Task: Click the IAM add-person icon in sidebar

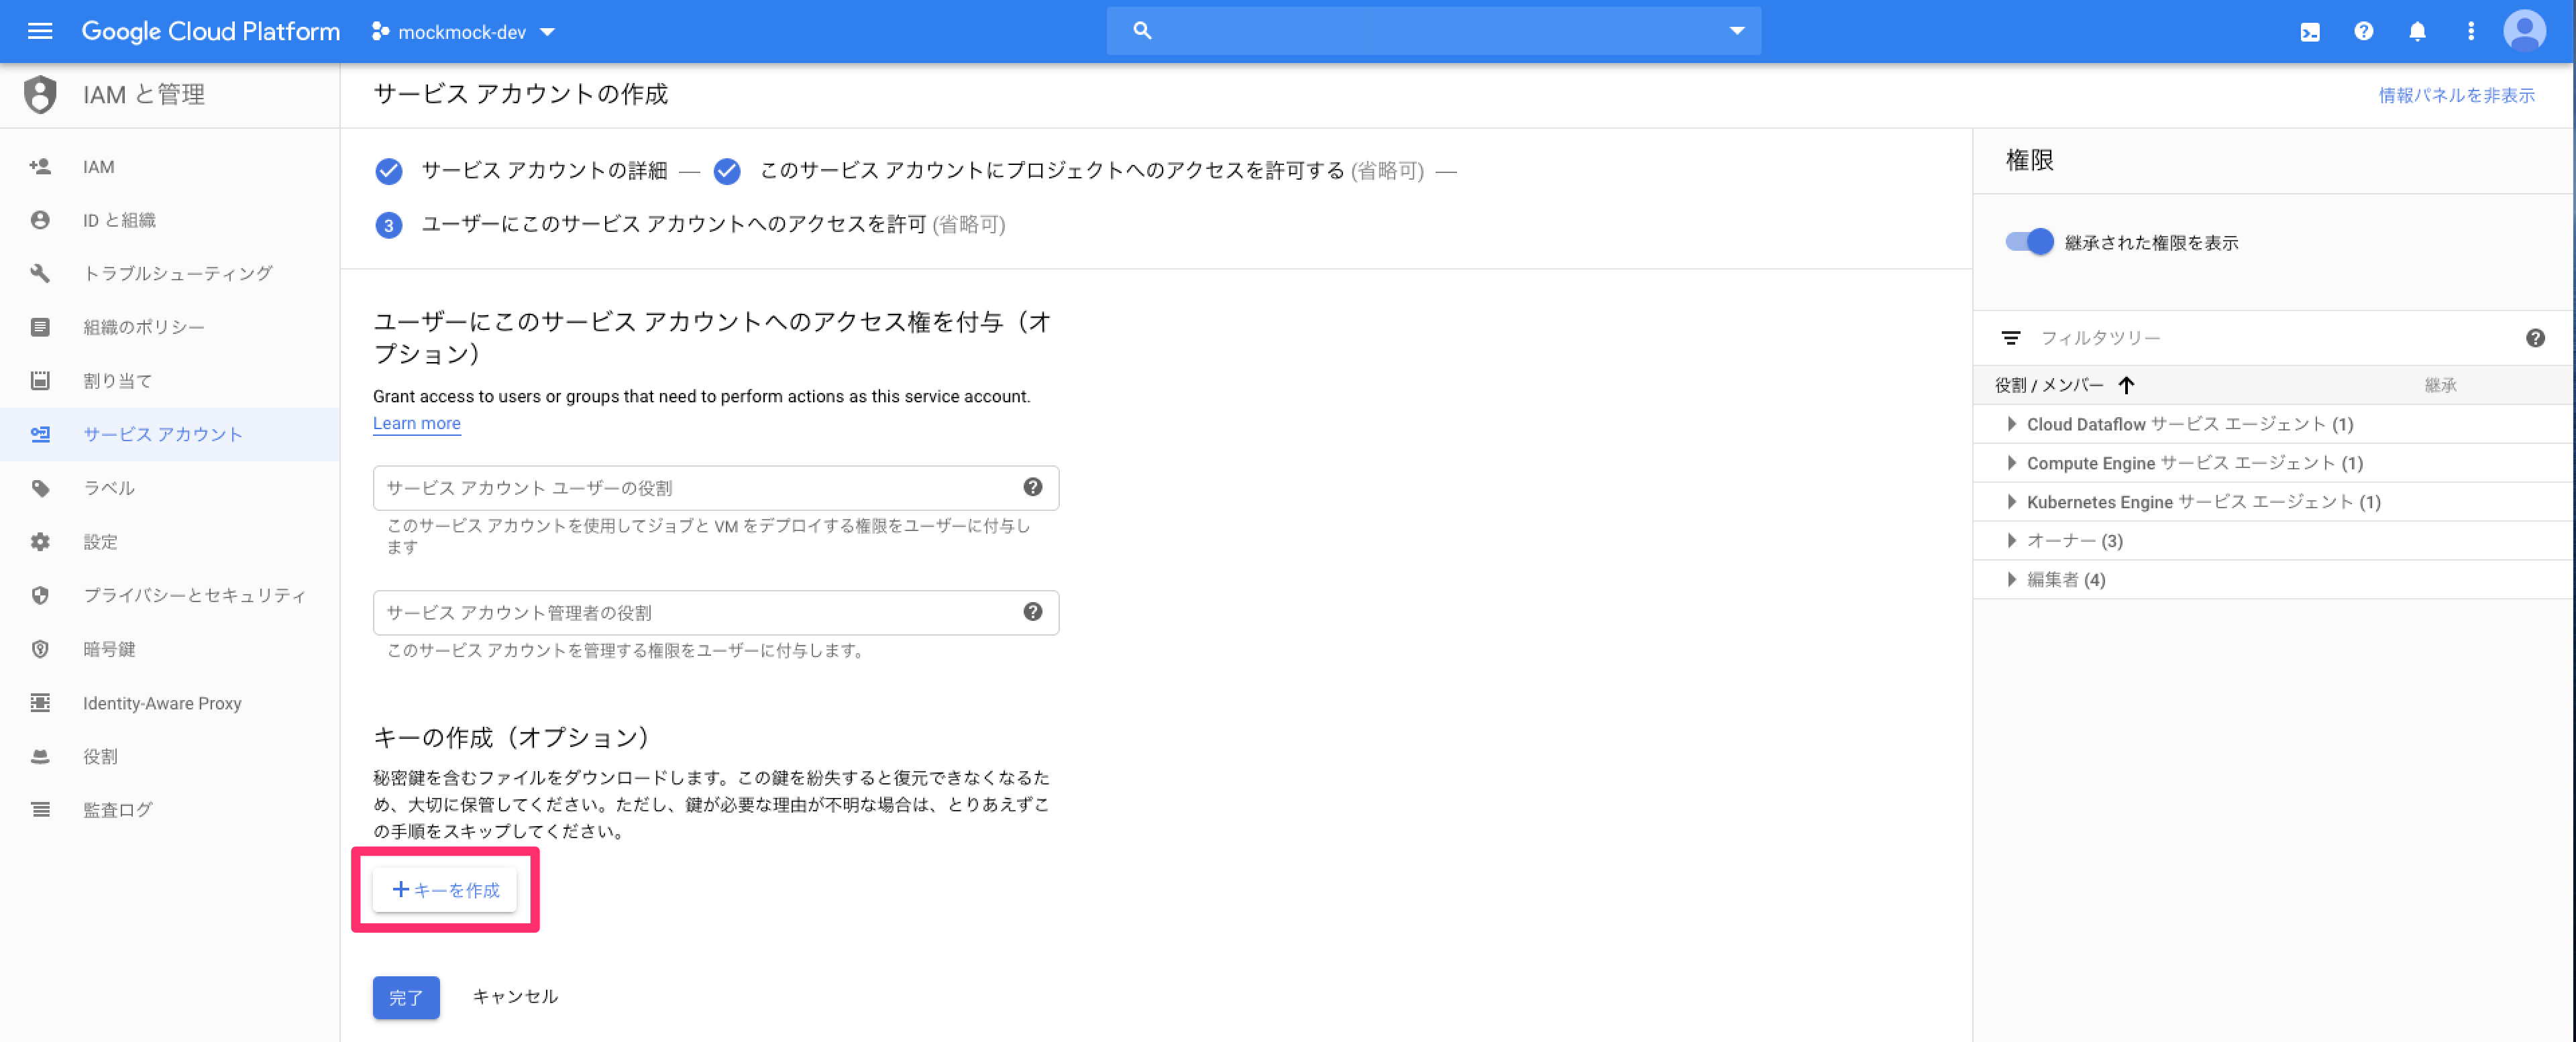Action: tap(40, 167)
